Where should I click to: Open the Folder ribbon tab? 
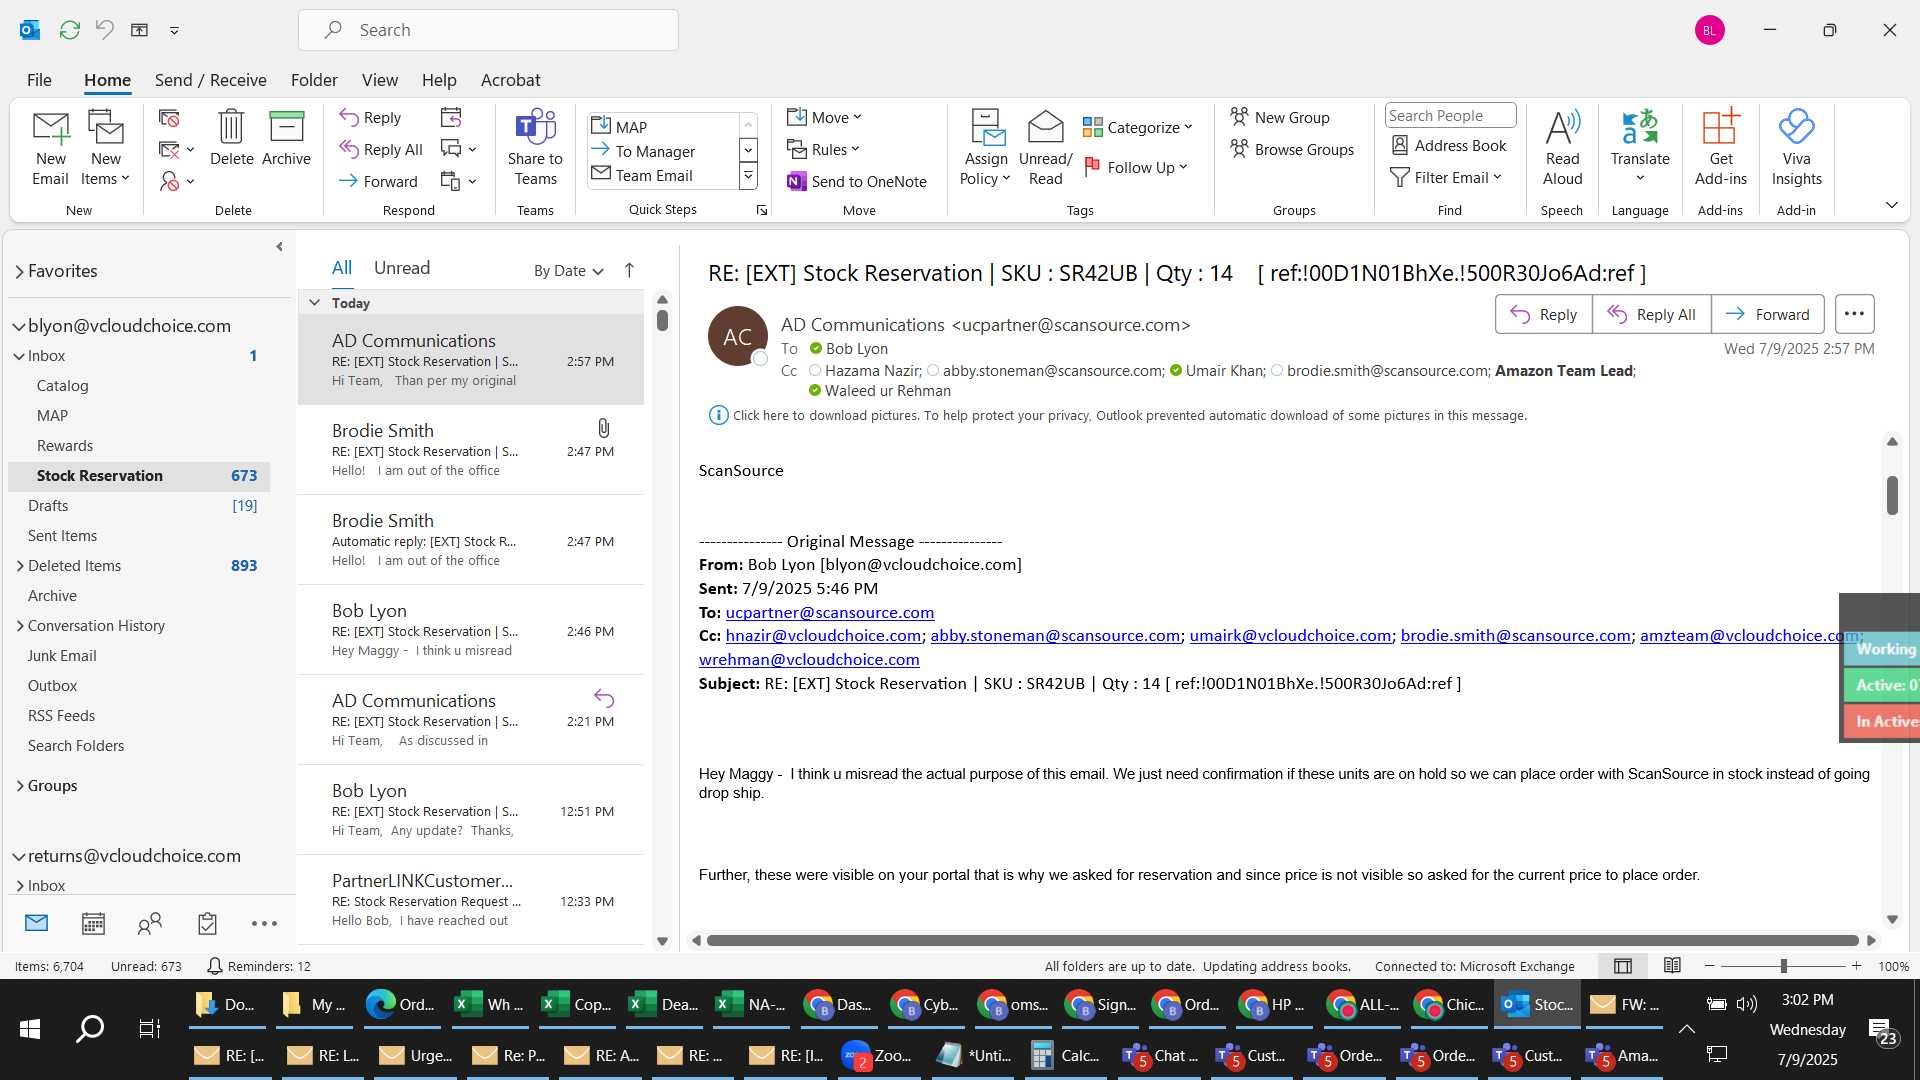coord(314,80)
